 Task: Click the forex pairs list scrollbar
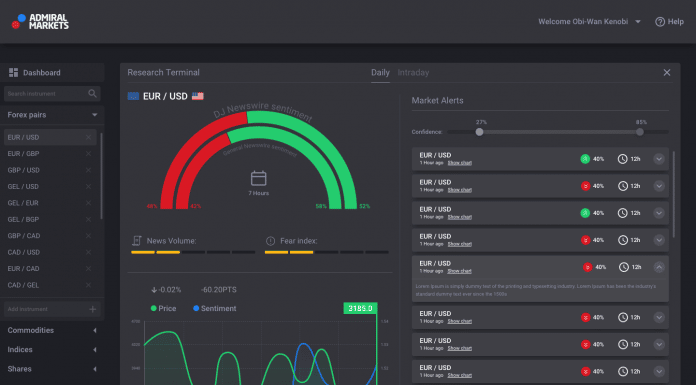[x=102, y=176]
